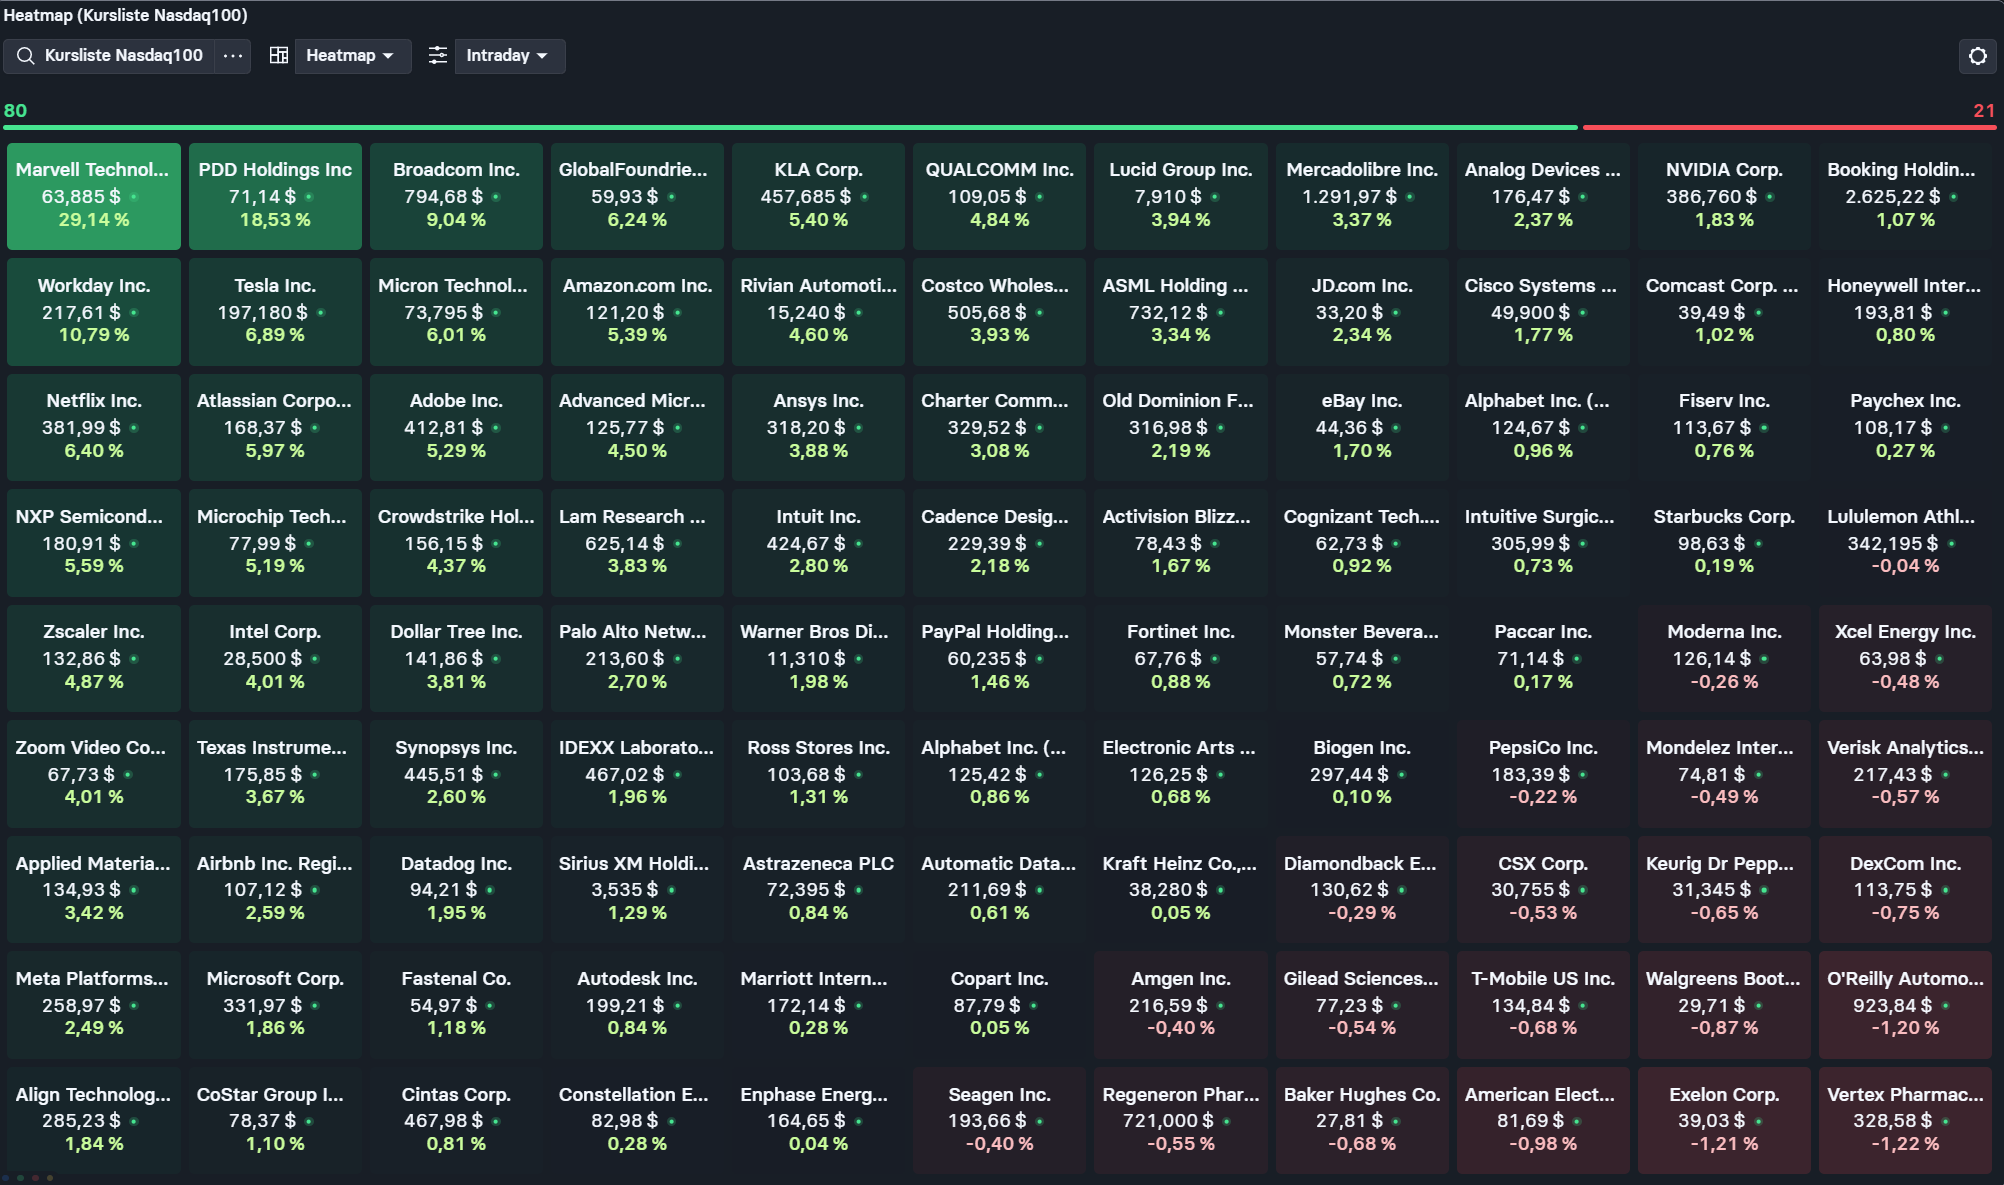Open the Align Technology tile

(x=94, y=1120)
